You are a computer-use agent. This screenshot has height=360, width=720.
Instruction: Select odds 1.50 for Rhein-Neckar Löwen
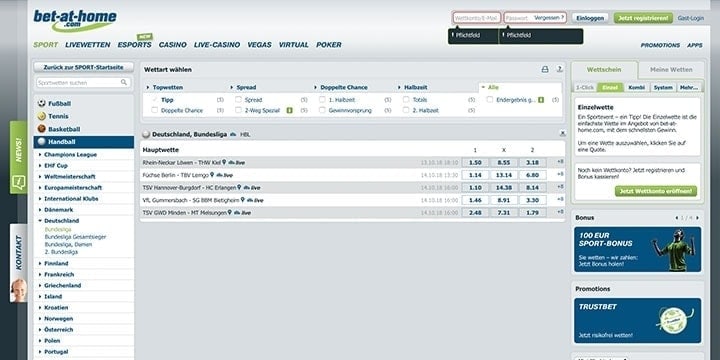tap(475, 163)
